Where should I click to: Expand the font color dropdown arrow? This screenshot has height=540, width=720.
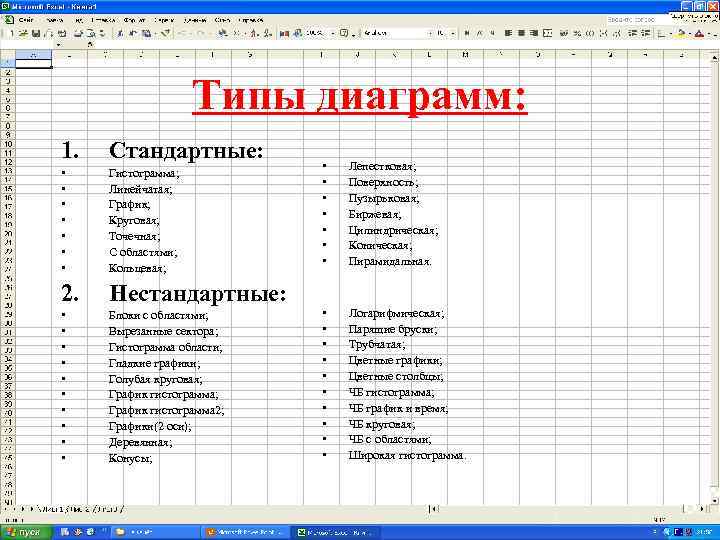709,34
